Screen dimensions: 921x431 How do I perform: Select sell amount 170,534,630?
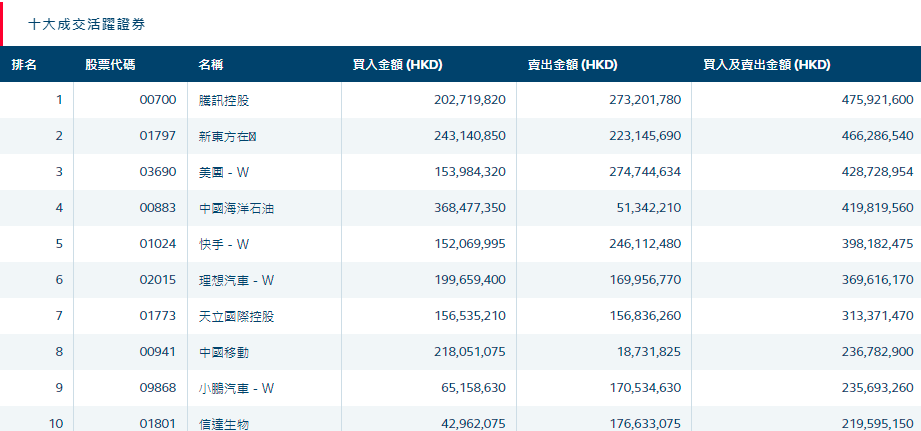coord(646,388)
